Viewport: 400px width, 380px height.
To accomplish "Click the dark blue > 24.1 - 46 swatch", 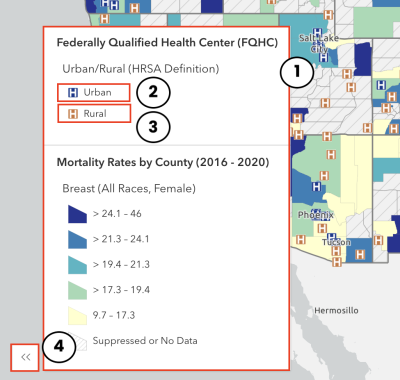I will click(x=77, y=214).
